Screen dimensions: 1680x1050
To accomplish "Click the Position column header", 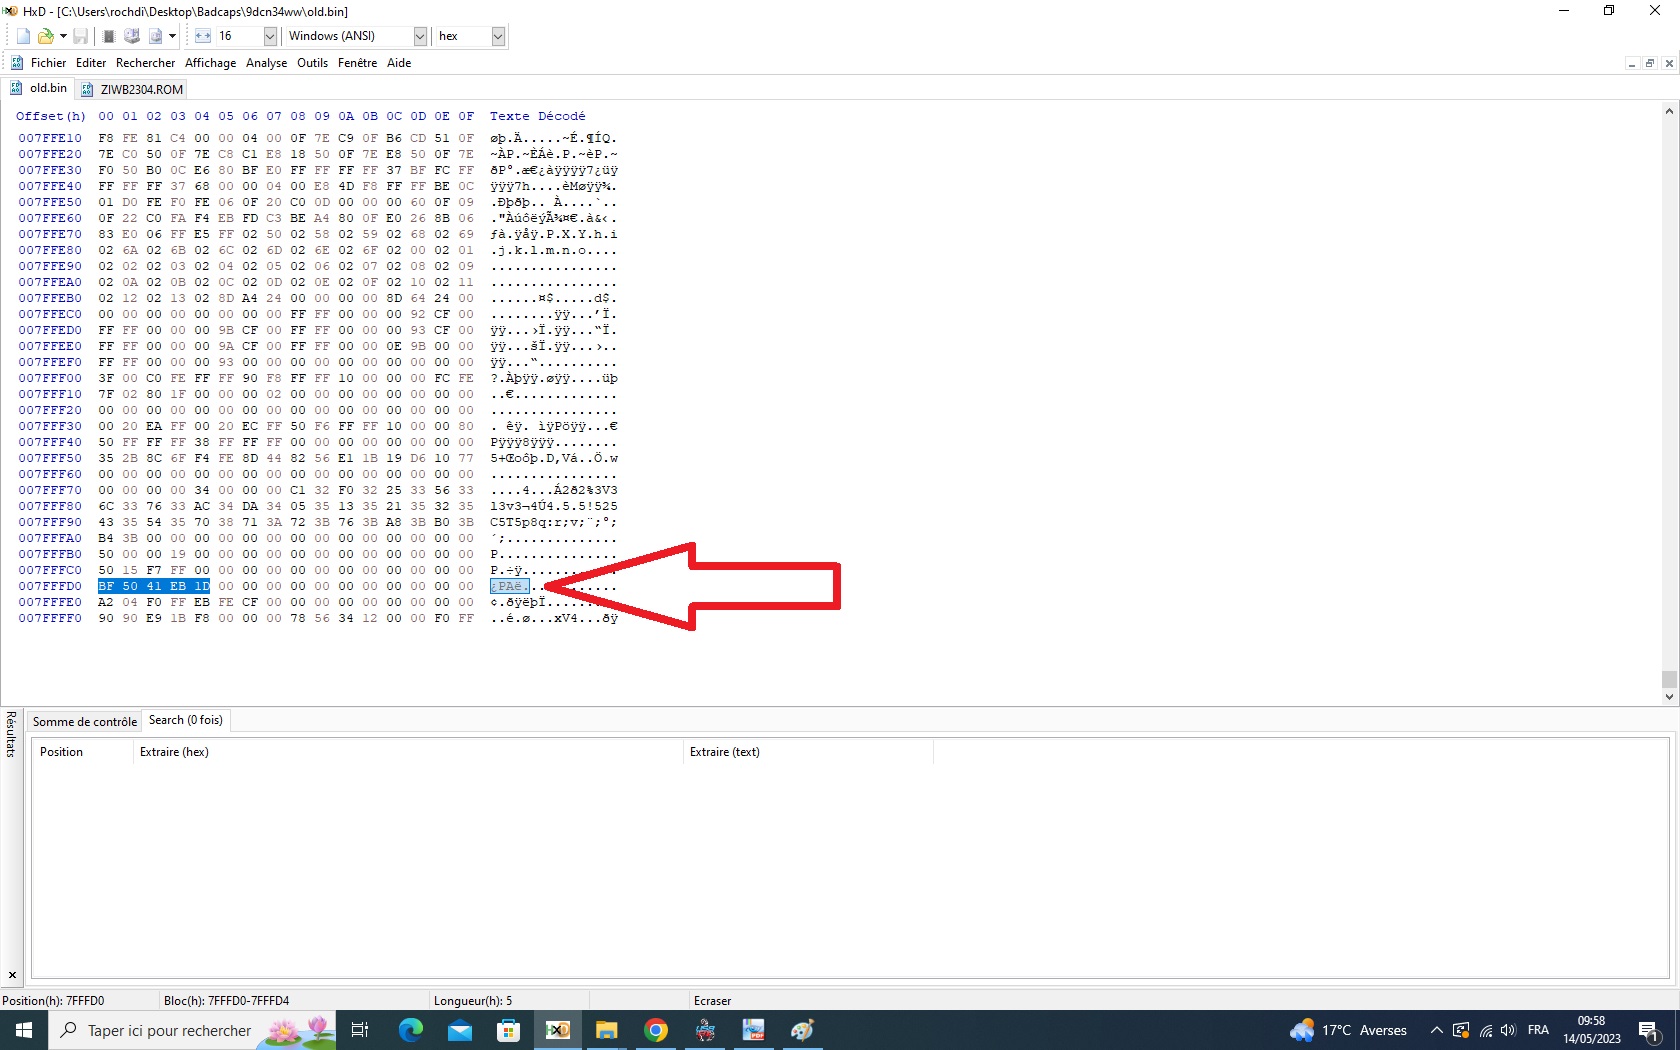I will (x=82, y=752).
